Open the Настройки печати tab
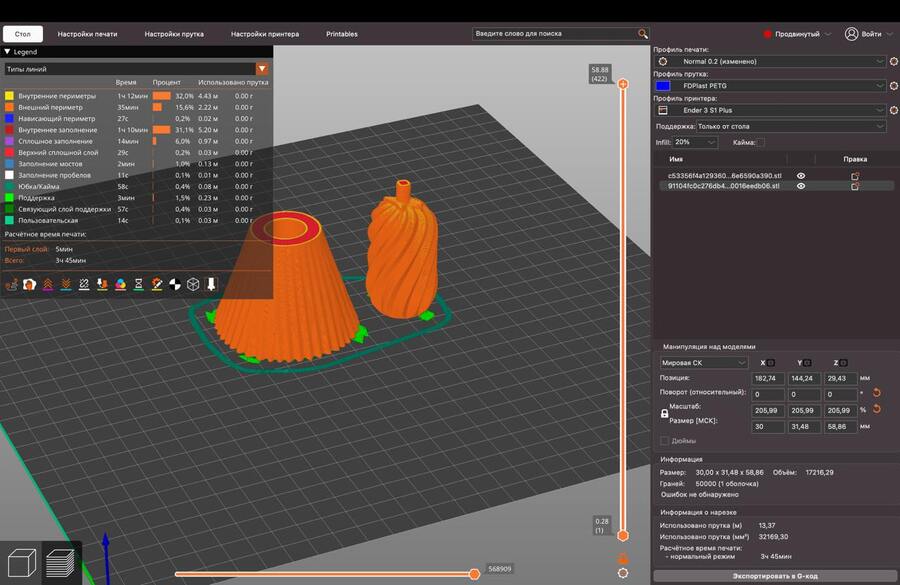The width and height of the screenshot is (900, 585). click(x=87, y=34)
